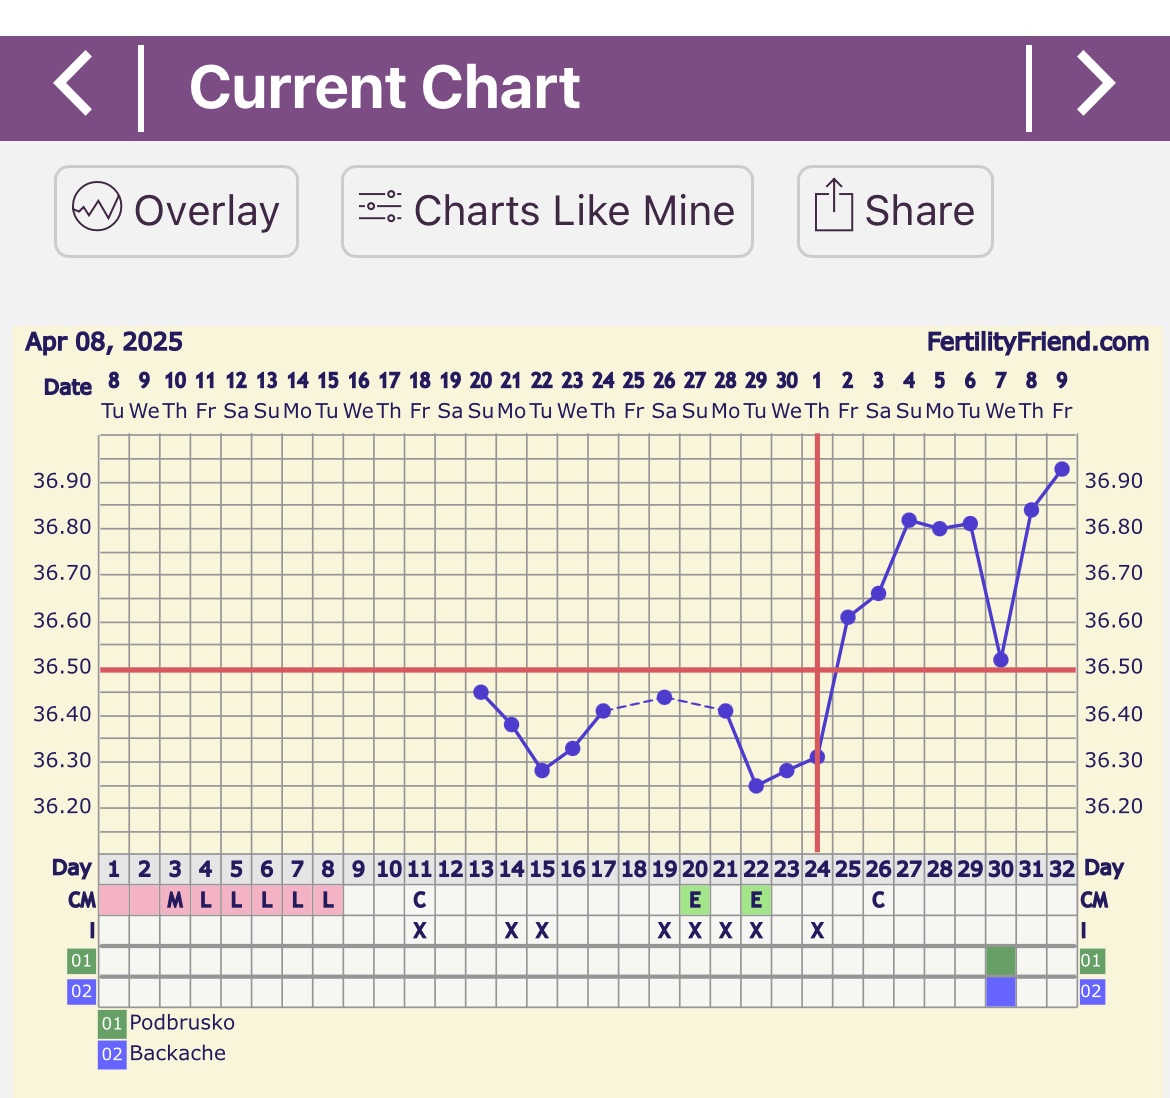
Task: Click the green E cell on day 20
Action: 695,900
